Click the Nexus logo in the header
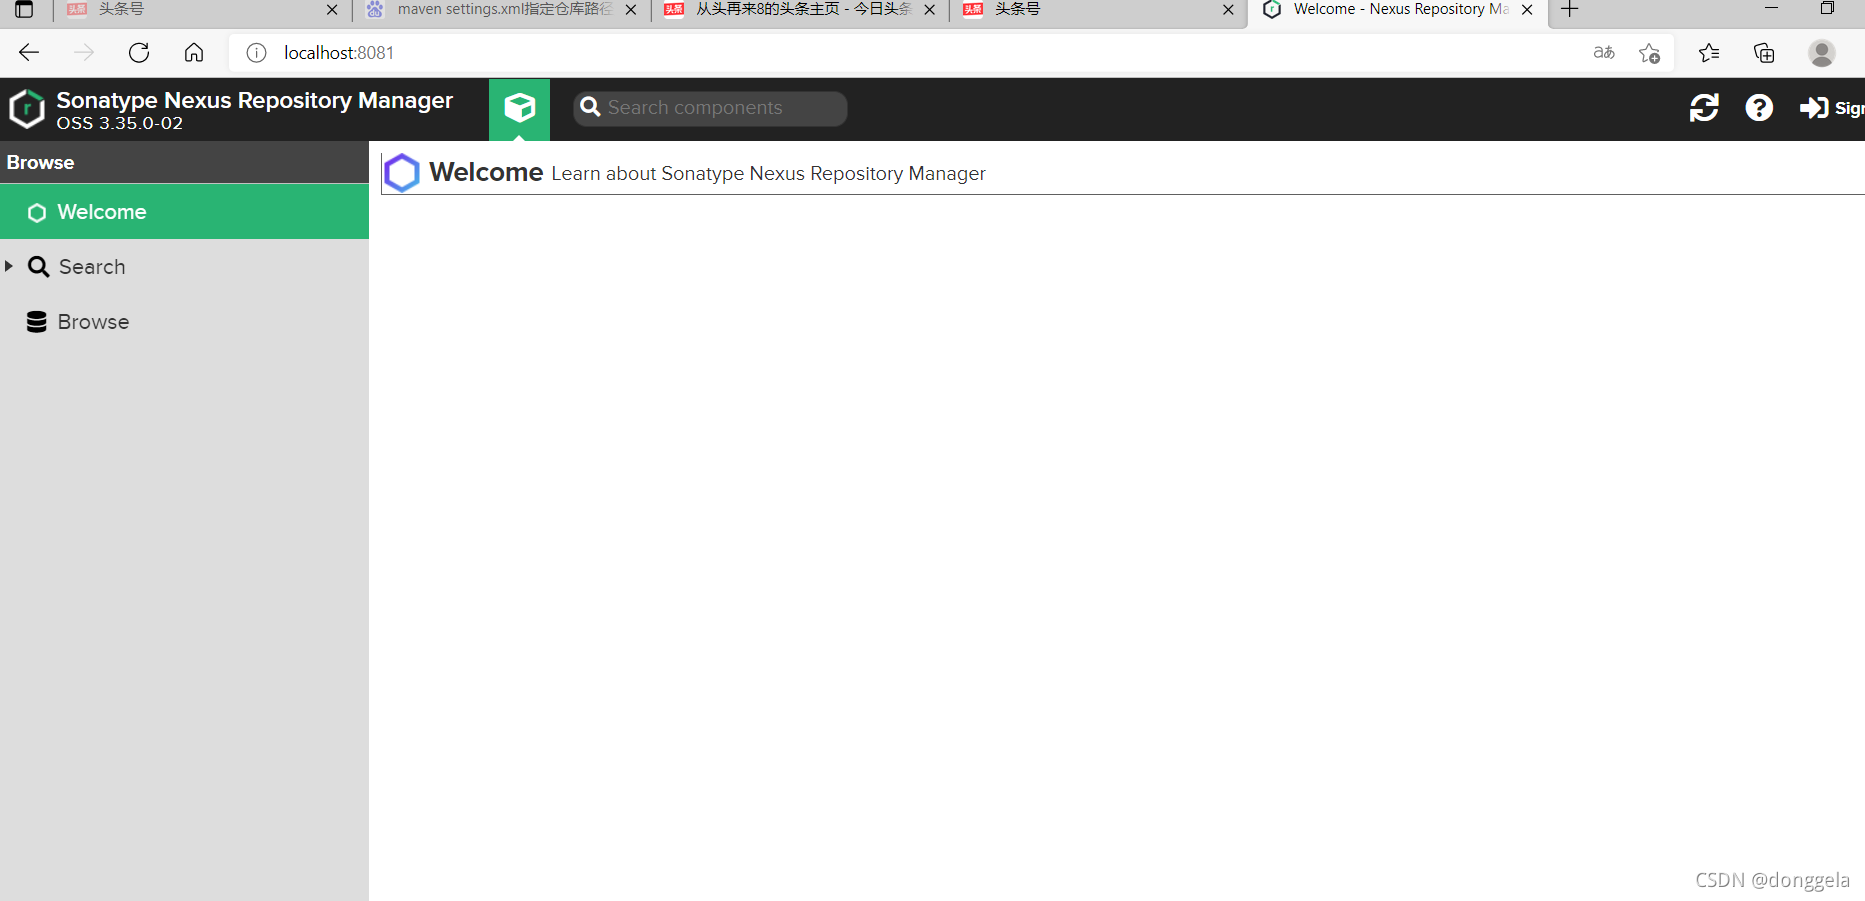The image size is (1865, 901). [27, 109]
